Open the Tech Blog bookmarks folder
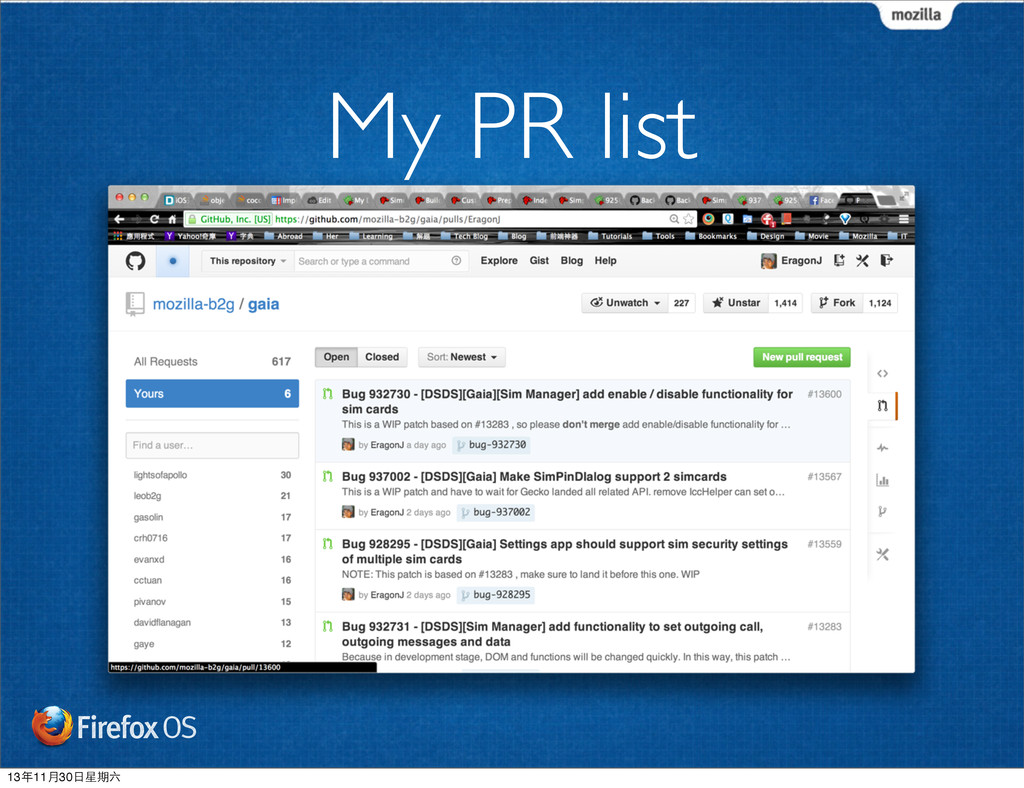Screen dimensions: 1024x788 coord(464,236)
